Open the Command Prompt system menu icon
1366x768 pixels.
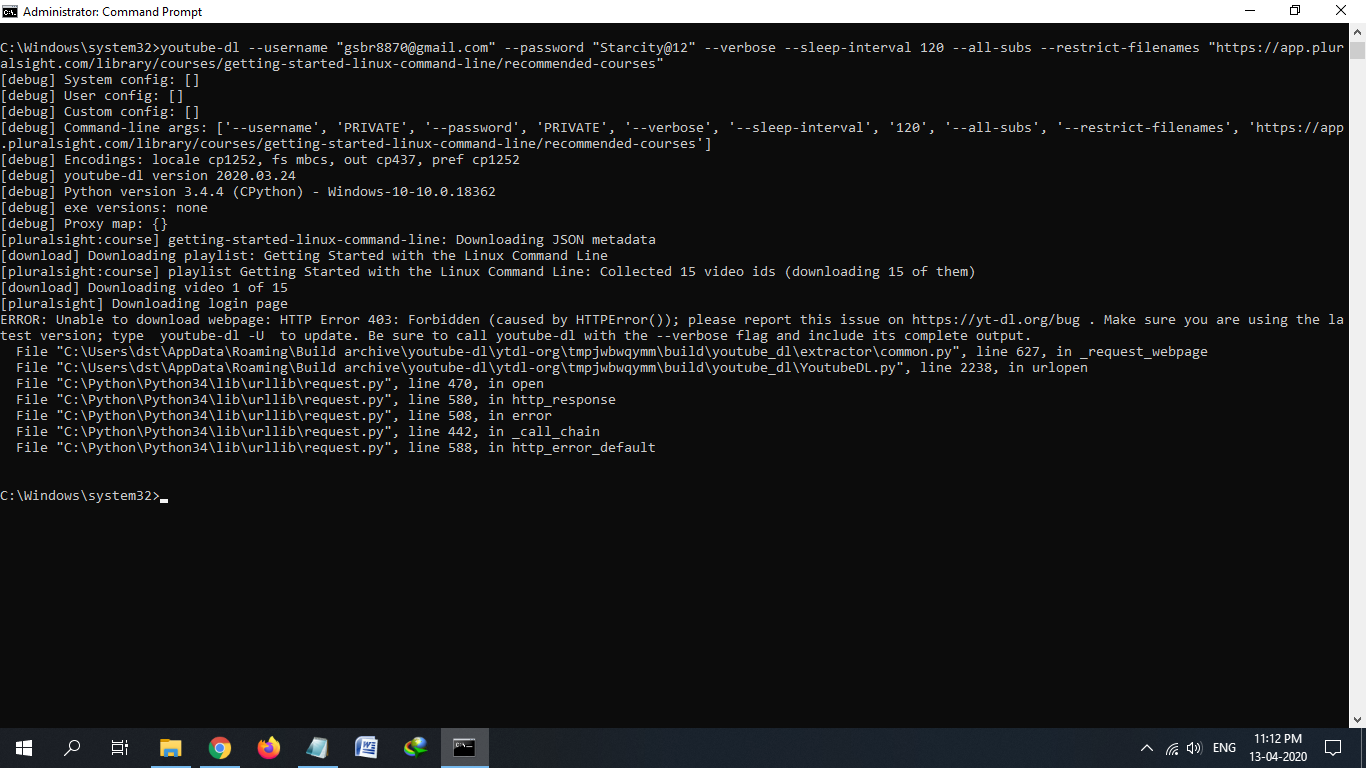tap(10, 11)
